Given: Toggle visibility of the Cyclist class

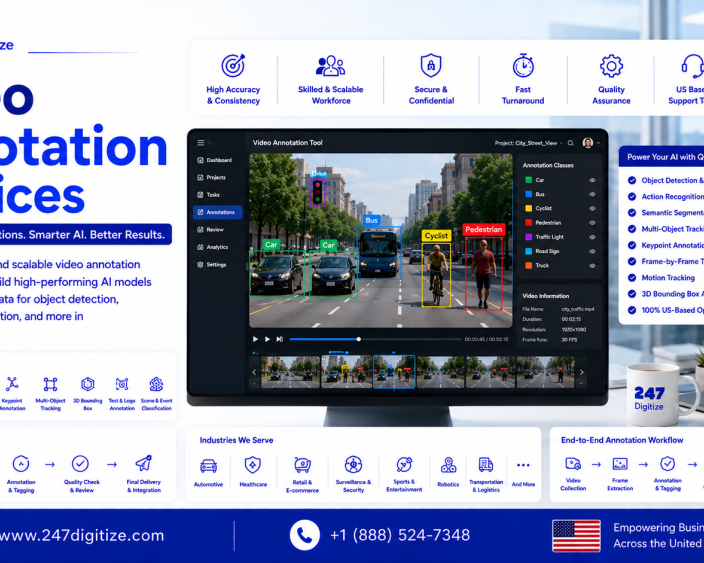Looking at the screenshot, I should 592,208.
